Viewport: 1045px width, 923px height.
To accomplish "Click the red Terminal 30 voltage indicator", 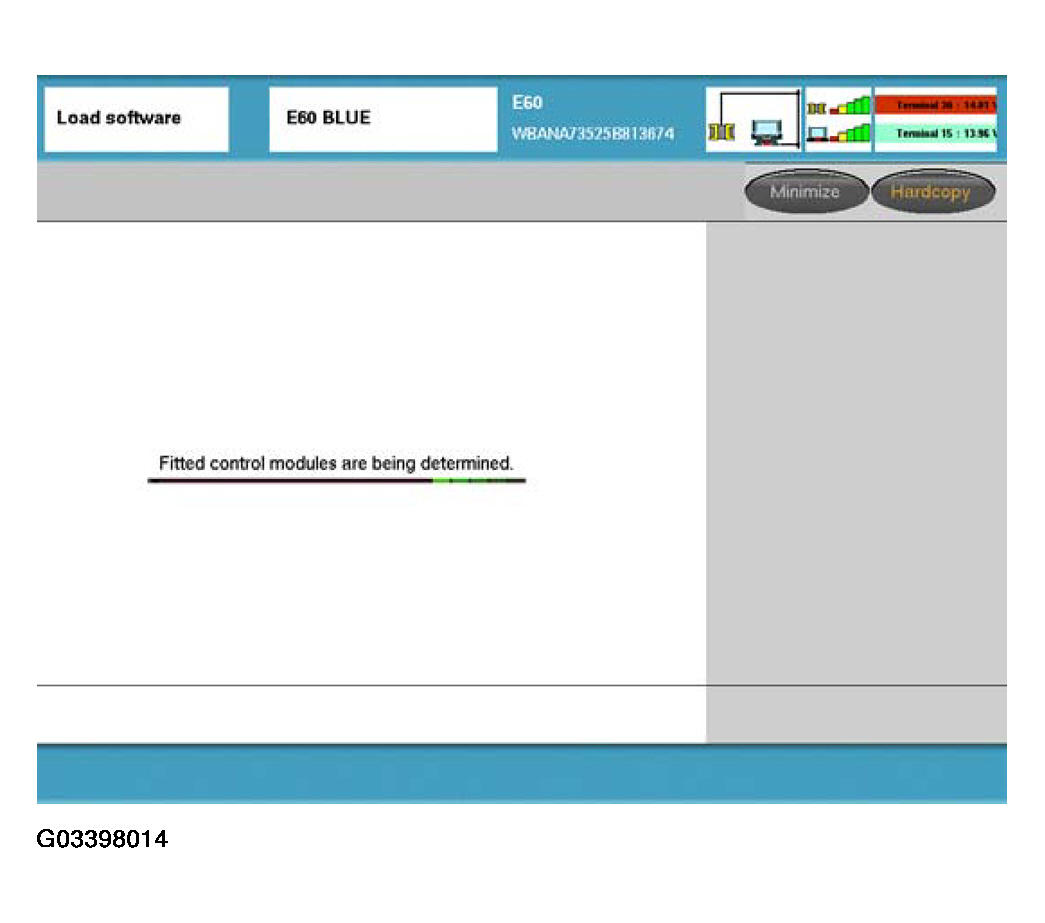I will tap(935, 104).
